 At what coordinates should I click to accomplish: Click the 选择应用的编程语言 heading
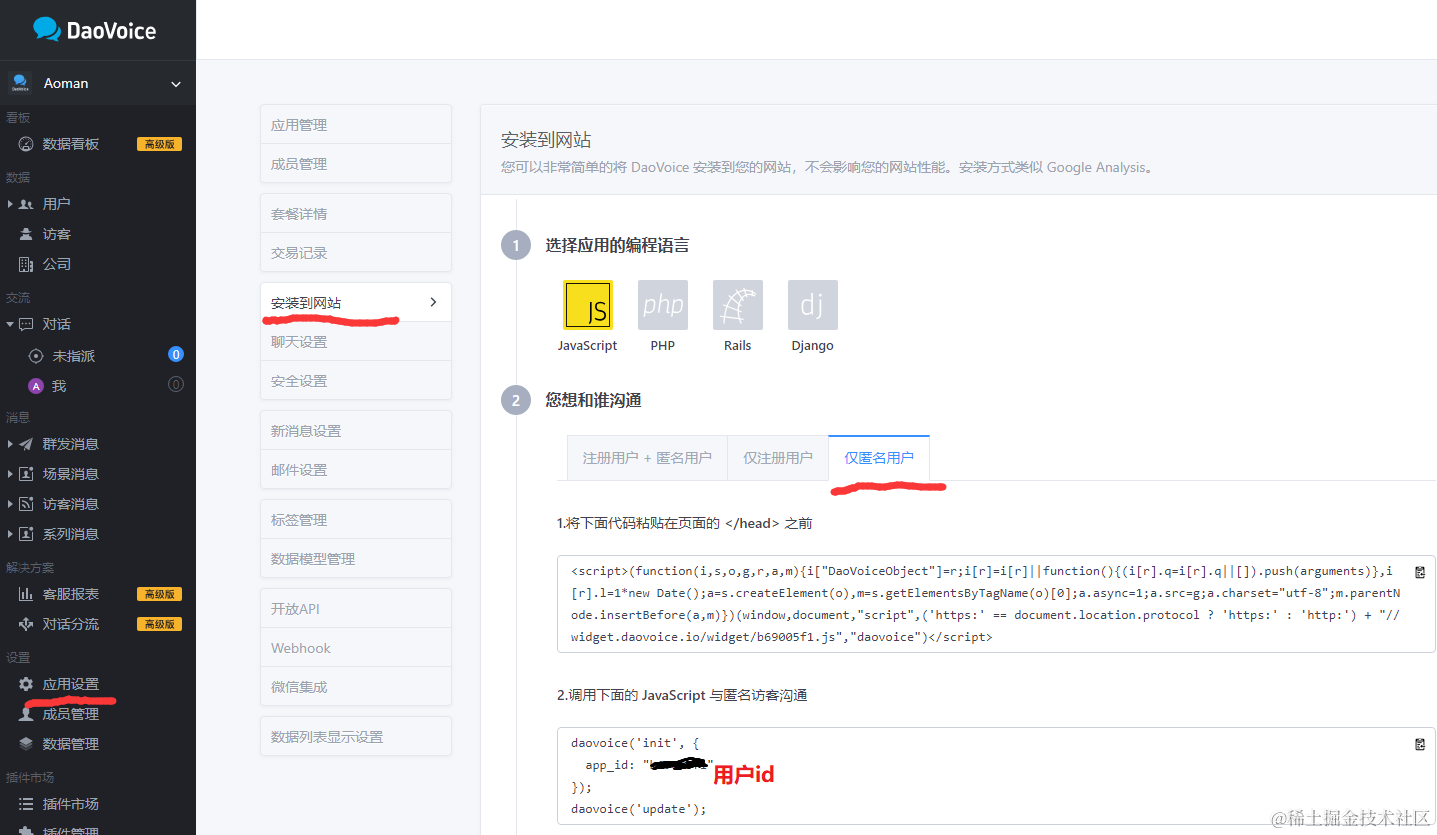617,245
